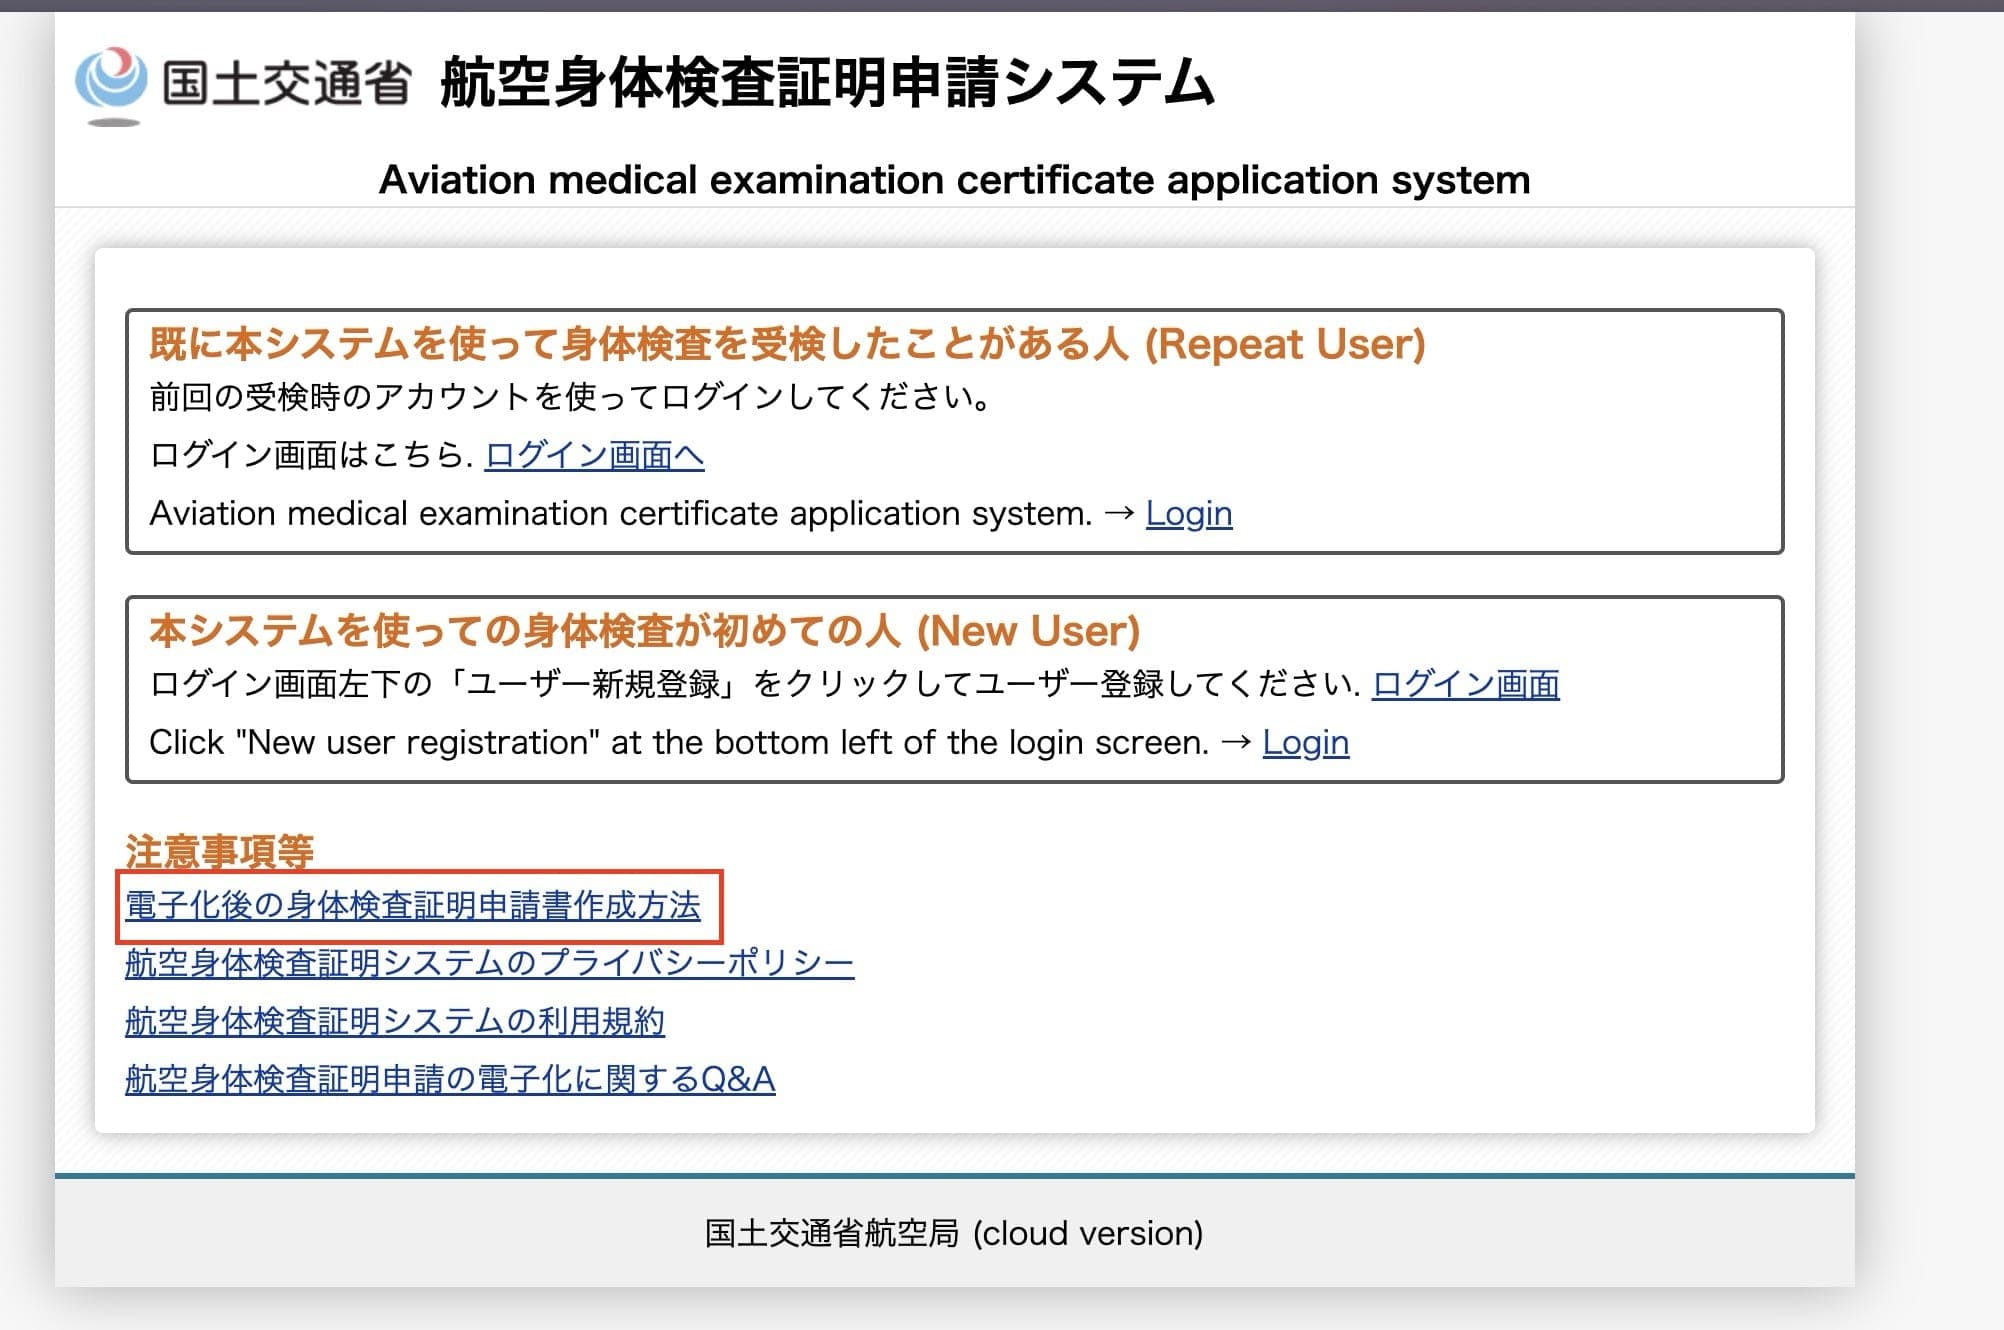The image size is (2004, 1330).
Task: Click the New User orange heading
Action: pyautogui.click(x=644, y=631)
